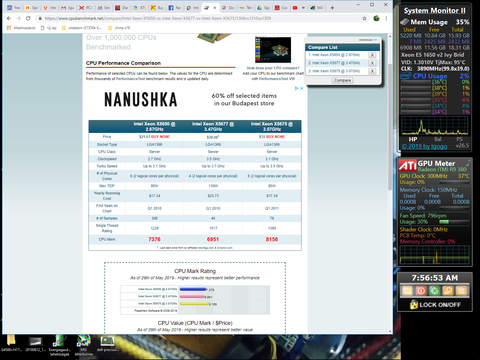Click the Mem Usage chip icon

click(x=404, y=22)
